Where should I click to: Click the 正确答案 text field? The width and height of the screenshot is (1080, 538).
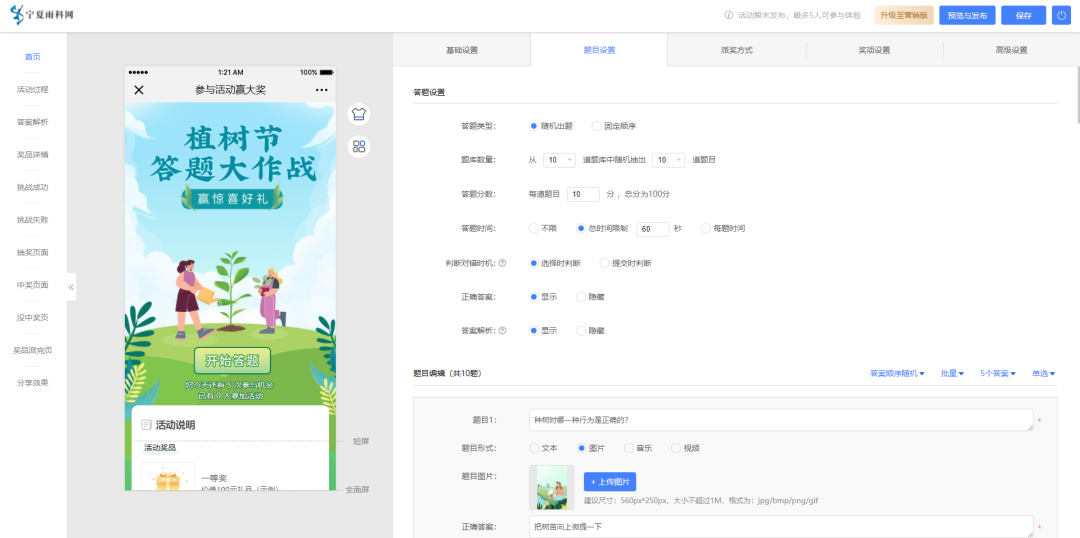(x=781, y=526)
